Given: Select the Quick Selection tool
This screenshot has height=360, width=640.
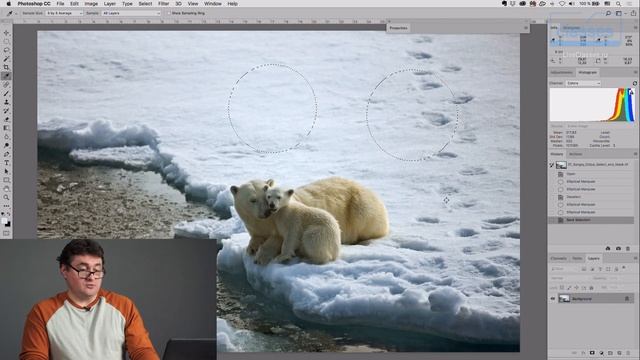Looking at the screenshot, I should click(6, 59).
